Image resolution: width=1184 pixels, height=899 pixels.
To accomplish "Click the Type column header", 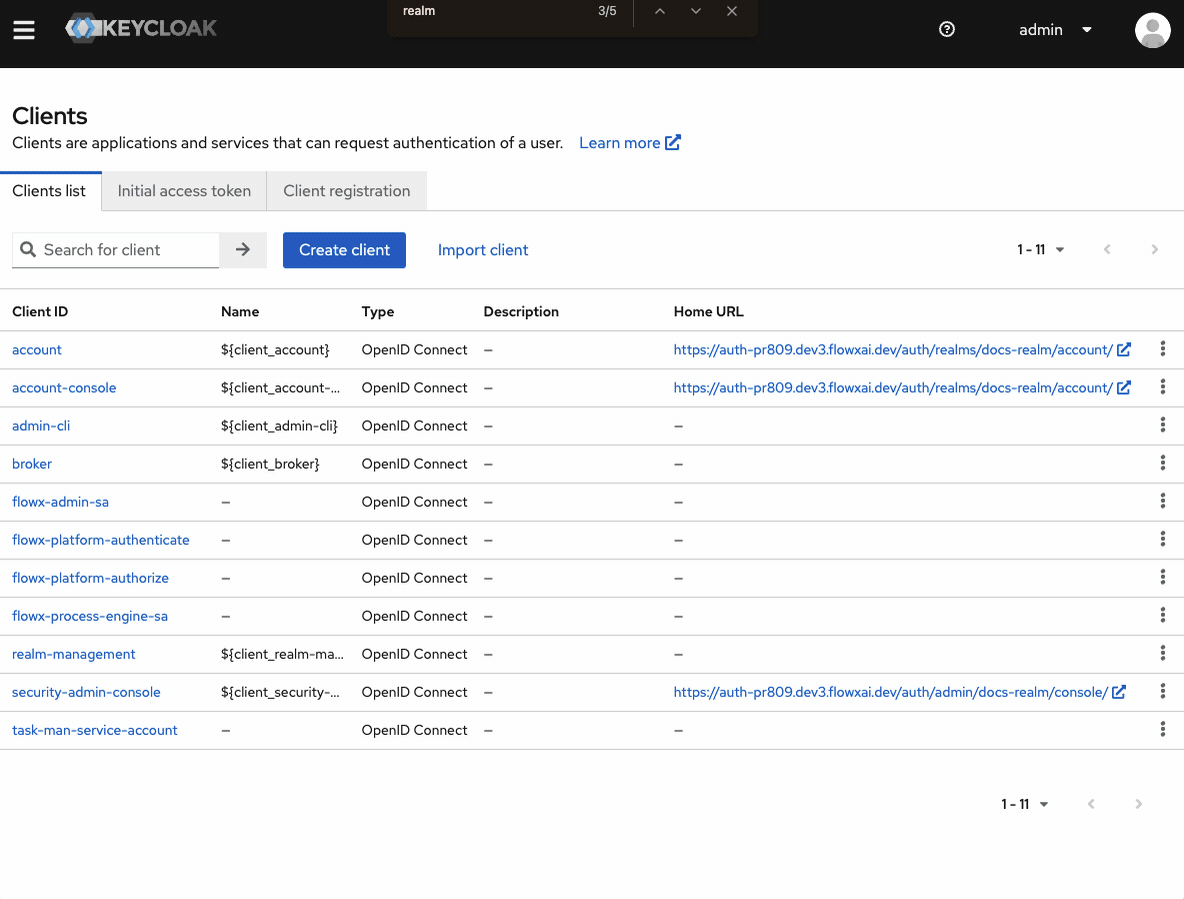I will 378,312.
